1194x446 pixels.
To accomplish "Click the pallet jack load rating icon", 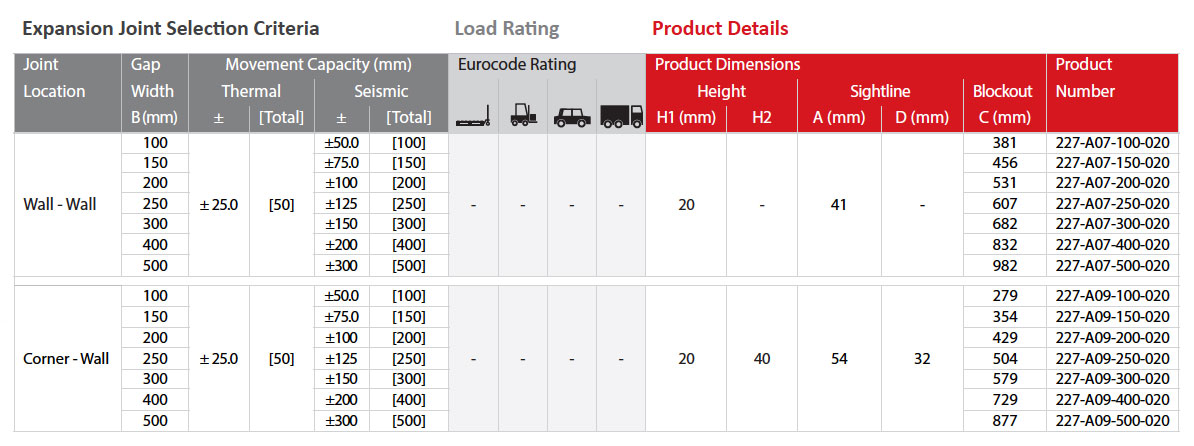I will click(473, 118).
